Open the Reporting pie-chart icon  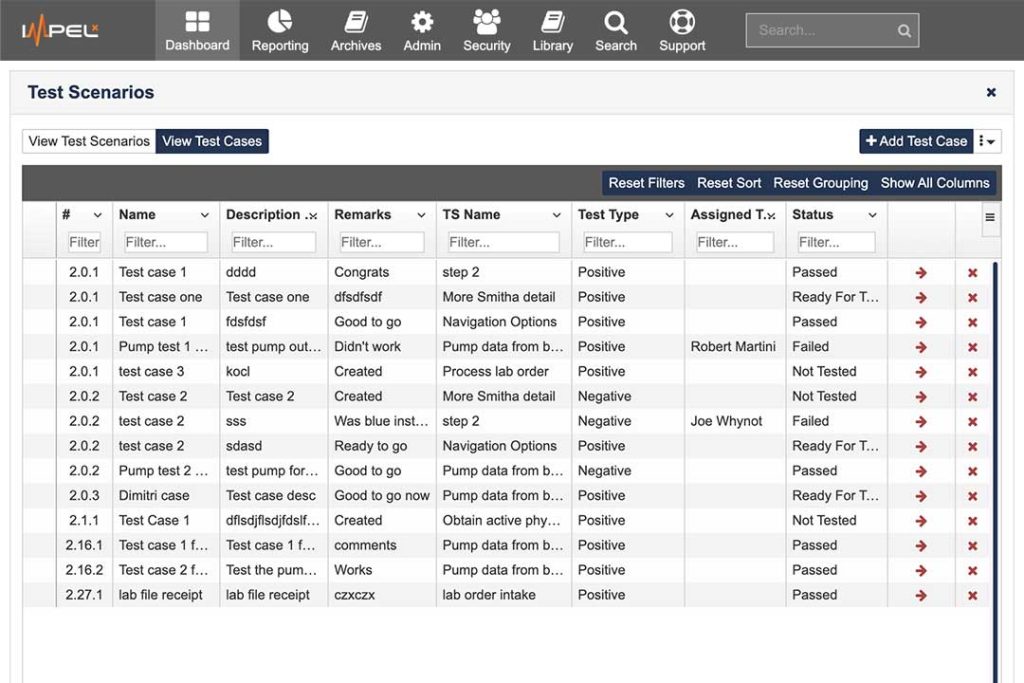(x=279, y=22)
